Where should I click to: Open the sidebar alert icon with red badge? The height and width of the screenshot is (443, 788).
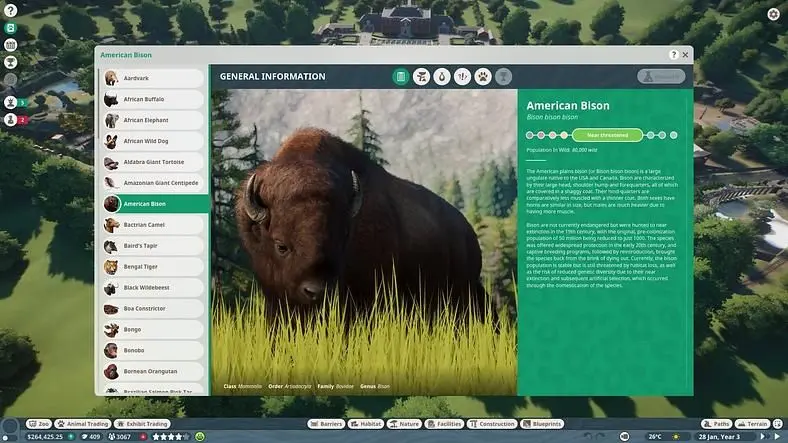tap(11, 120)
